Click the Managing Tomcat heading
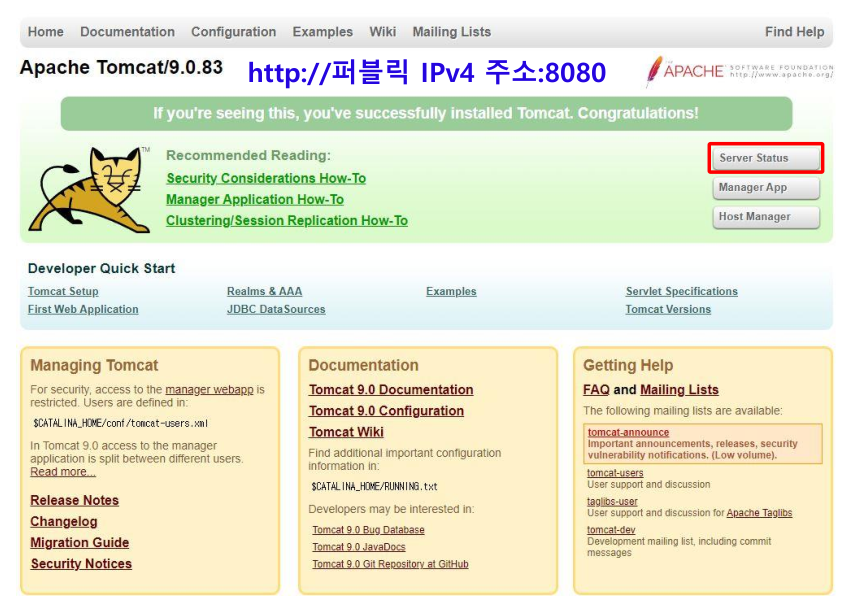This screenshot has width=863, height=596. (94, 365)
